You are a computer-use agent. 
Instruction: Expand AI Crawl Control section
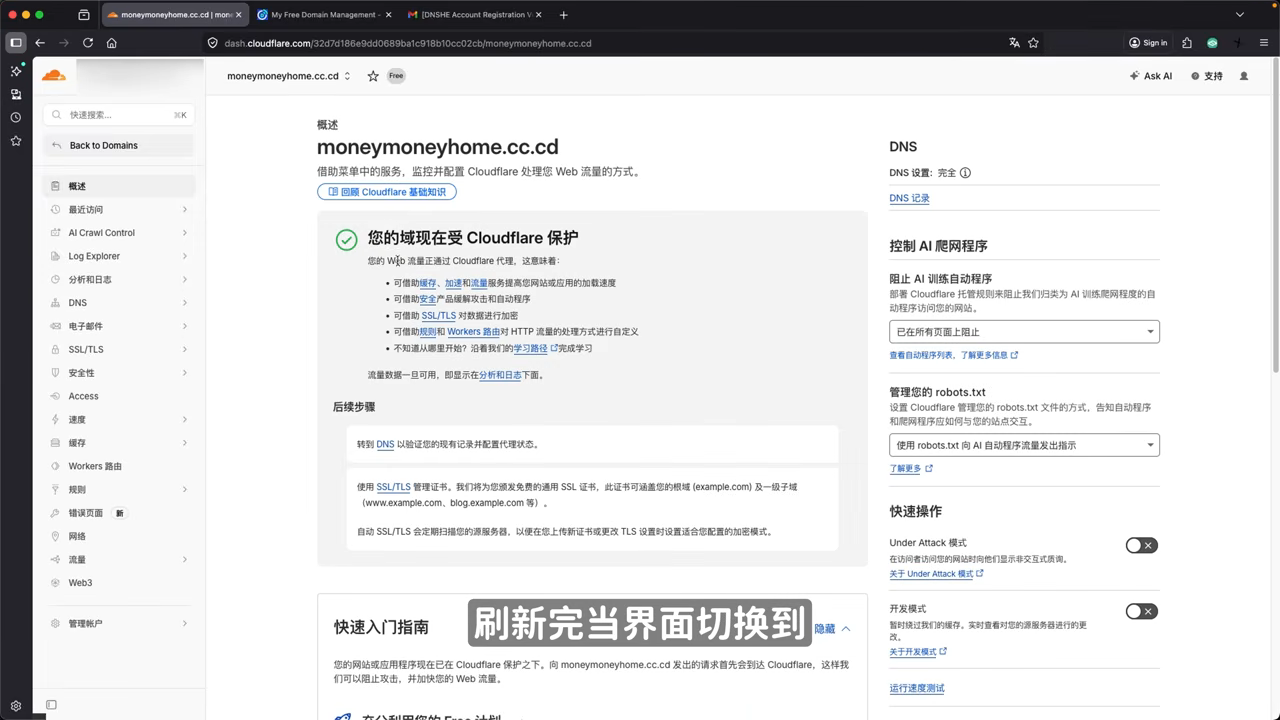click(119, 233)
